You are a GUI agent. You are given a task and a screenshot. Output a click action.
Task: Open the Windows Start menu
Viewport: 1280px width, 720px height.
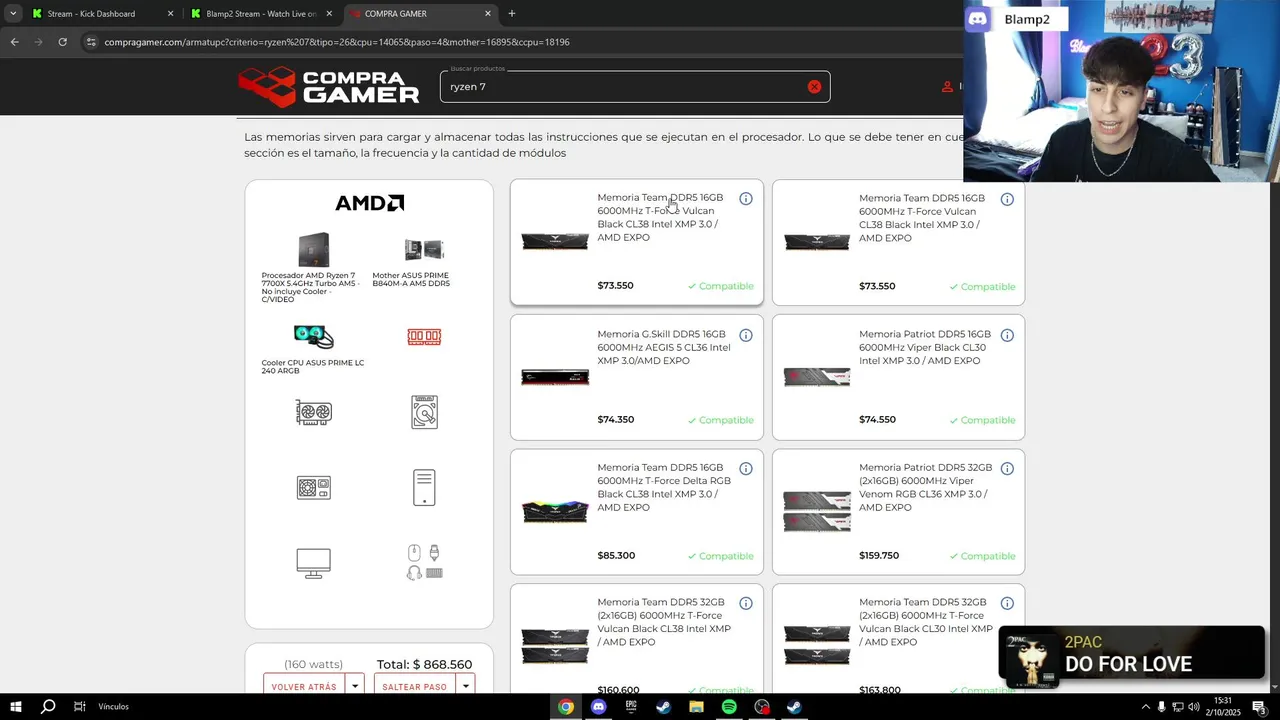pos(16,707)
